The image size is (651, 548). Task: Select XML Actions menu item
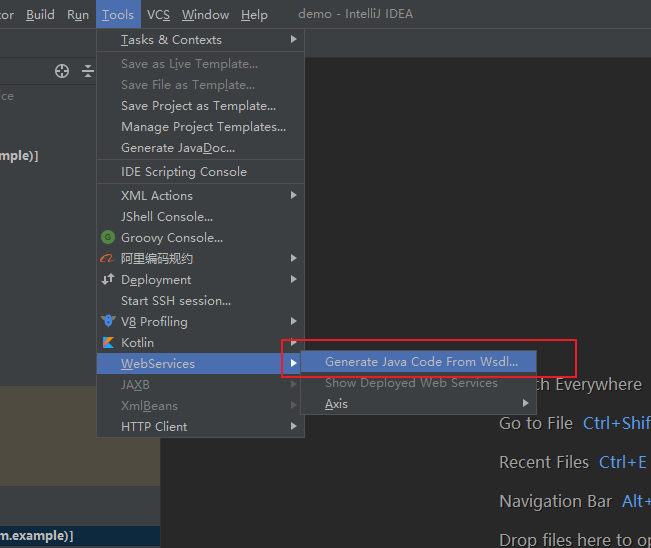pos(201,196)
